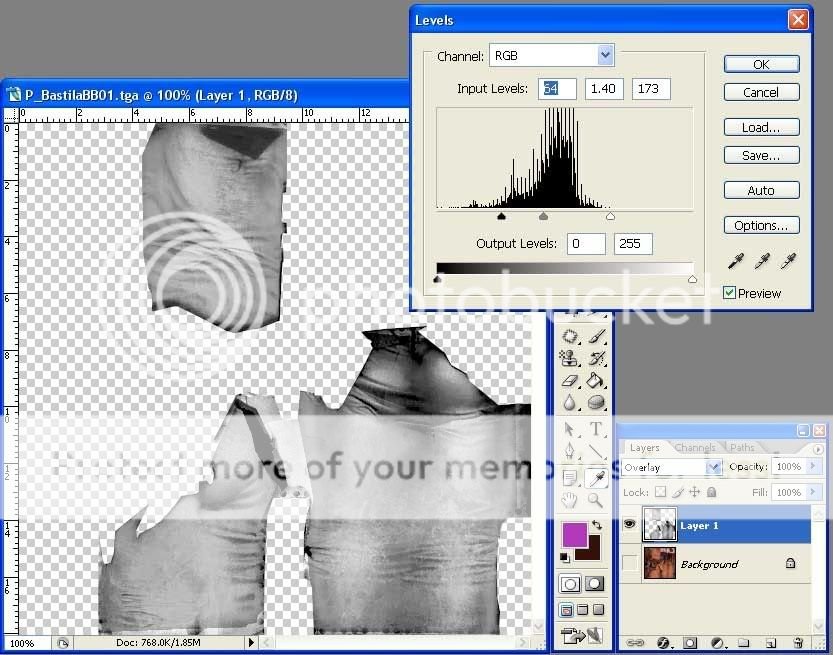Open the Fill slider arrow

812,492
